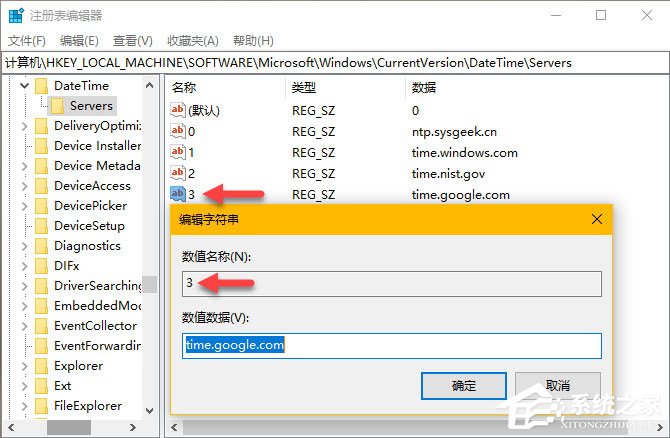Expand the DevicePicker tree node
This screenshot has height=438, width=670.
point(24,206)
